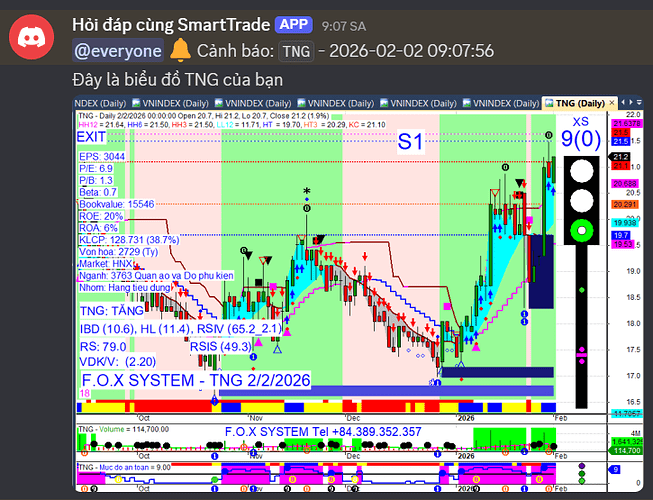Image resolution: width=653 pixels, height=500 pixels.
Task: Click the magenta 21.6378 price label
Action: click(627, 124)
